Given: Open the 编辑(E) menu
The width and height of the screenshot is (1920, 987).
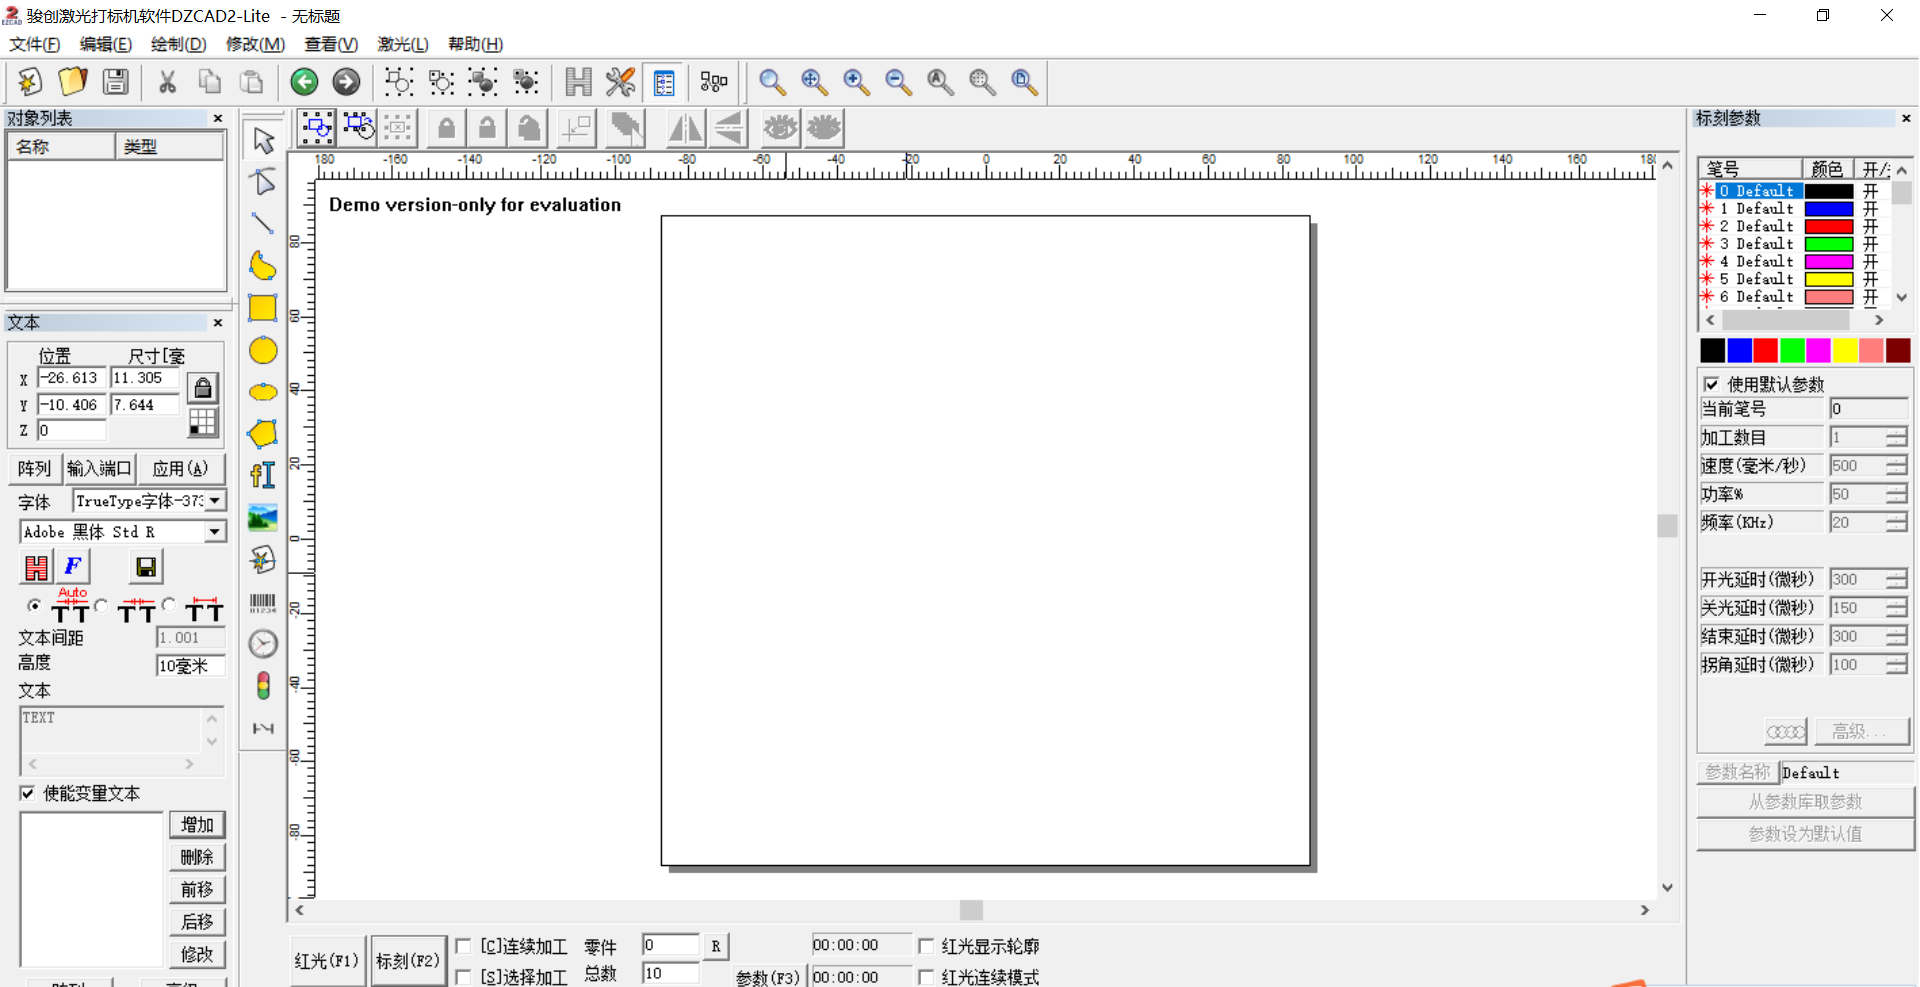Looking at the screenshot, I should point(106,44).
